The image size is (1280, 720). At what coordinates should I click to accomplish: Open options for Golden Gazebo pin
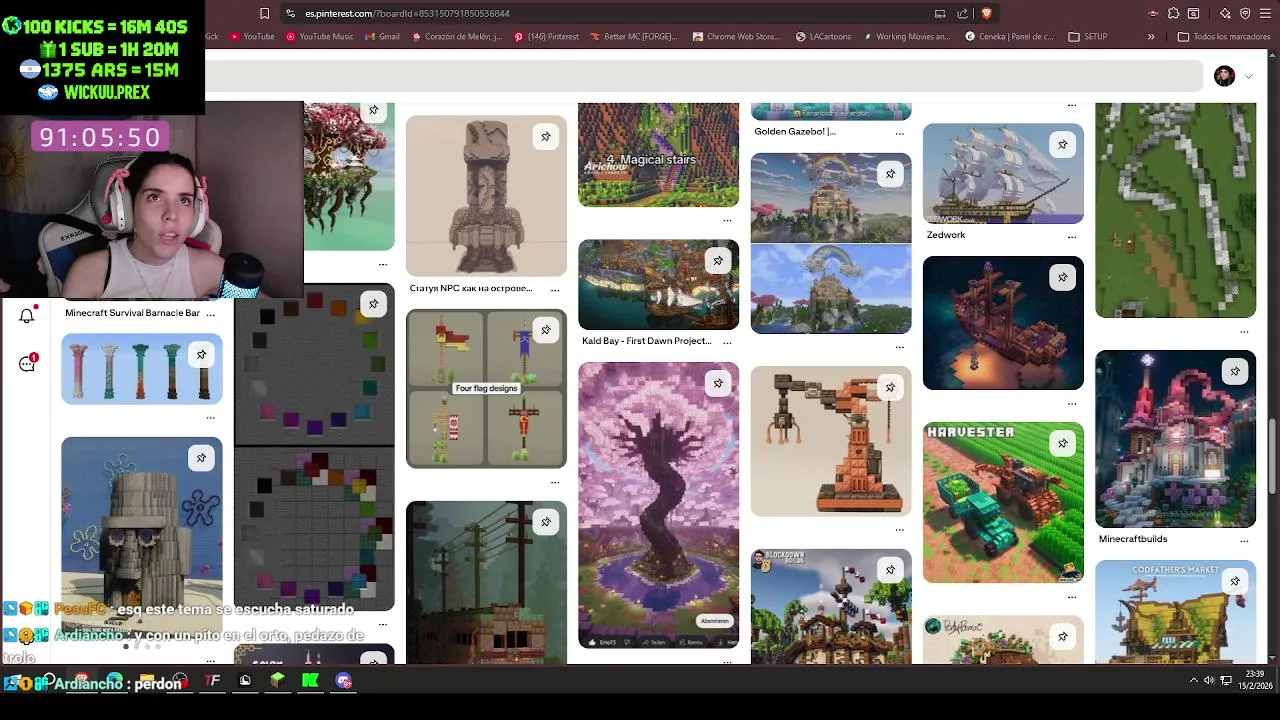(899, 133)
